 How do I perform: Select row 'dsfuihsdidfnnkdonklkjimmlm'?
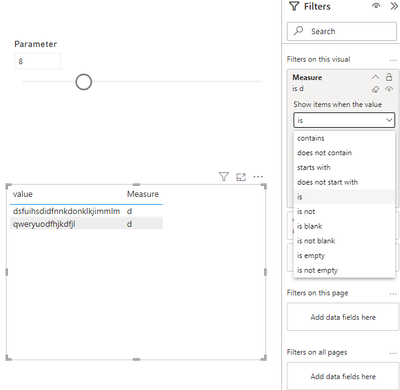(86, 211)
